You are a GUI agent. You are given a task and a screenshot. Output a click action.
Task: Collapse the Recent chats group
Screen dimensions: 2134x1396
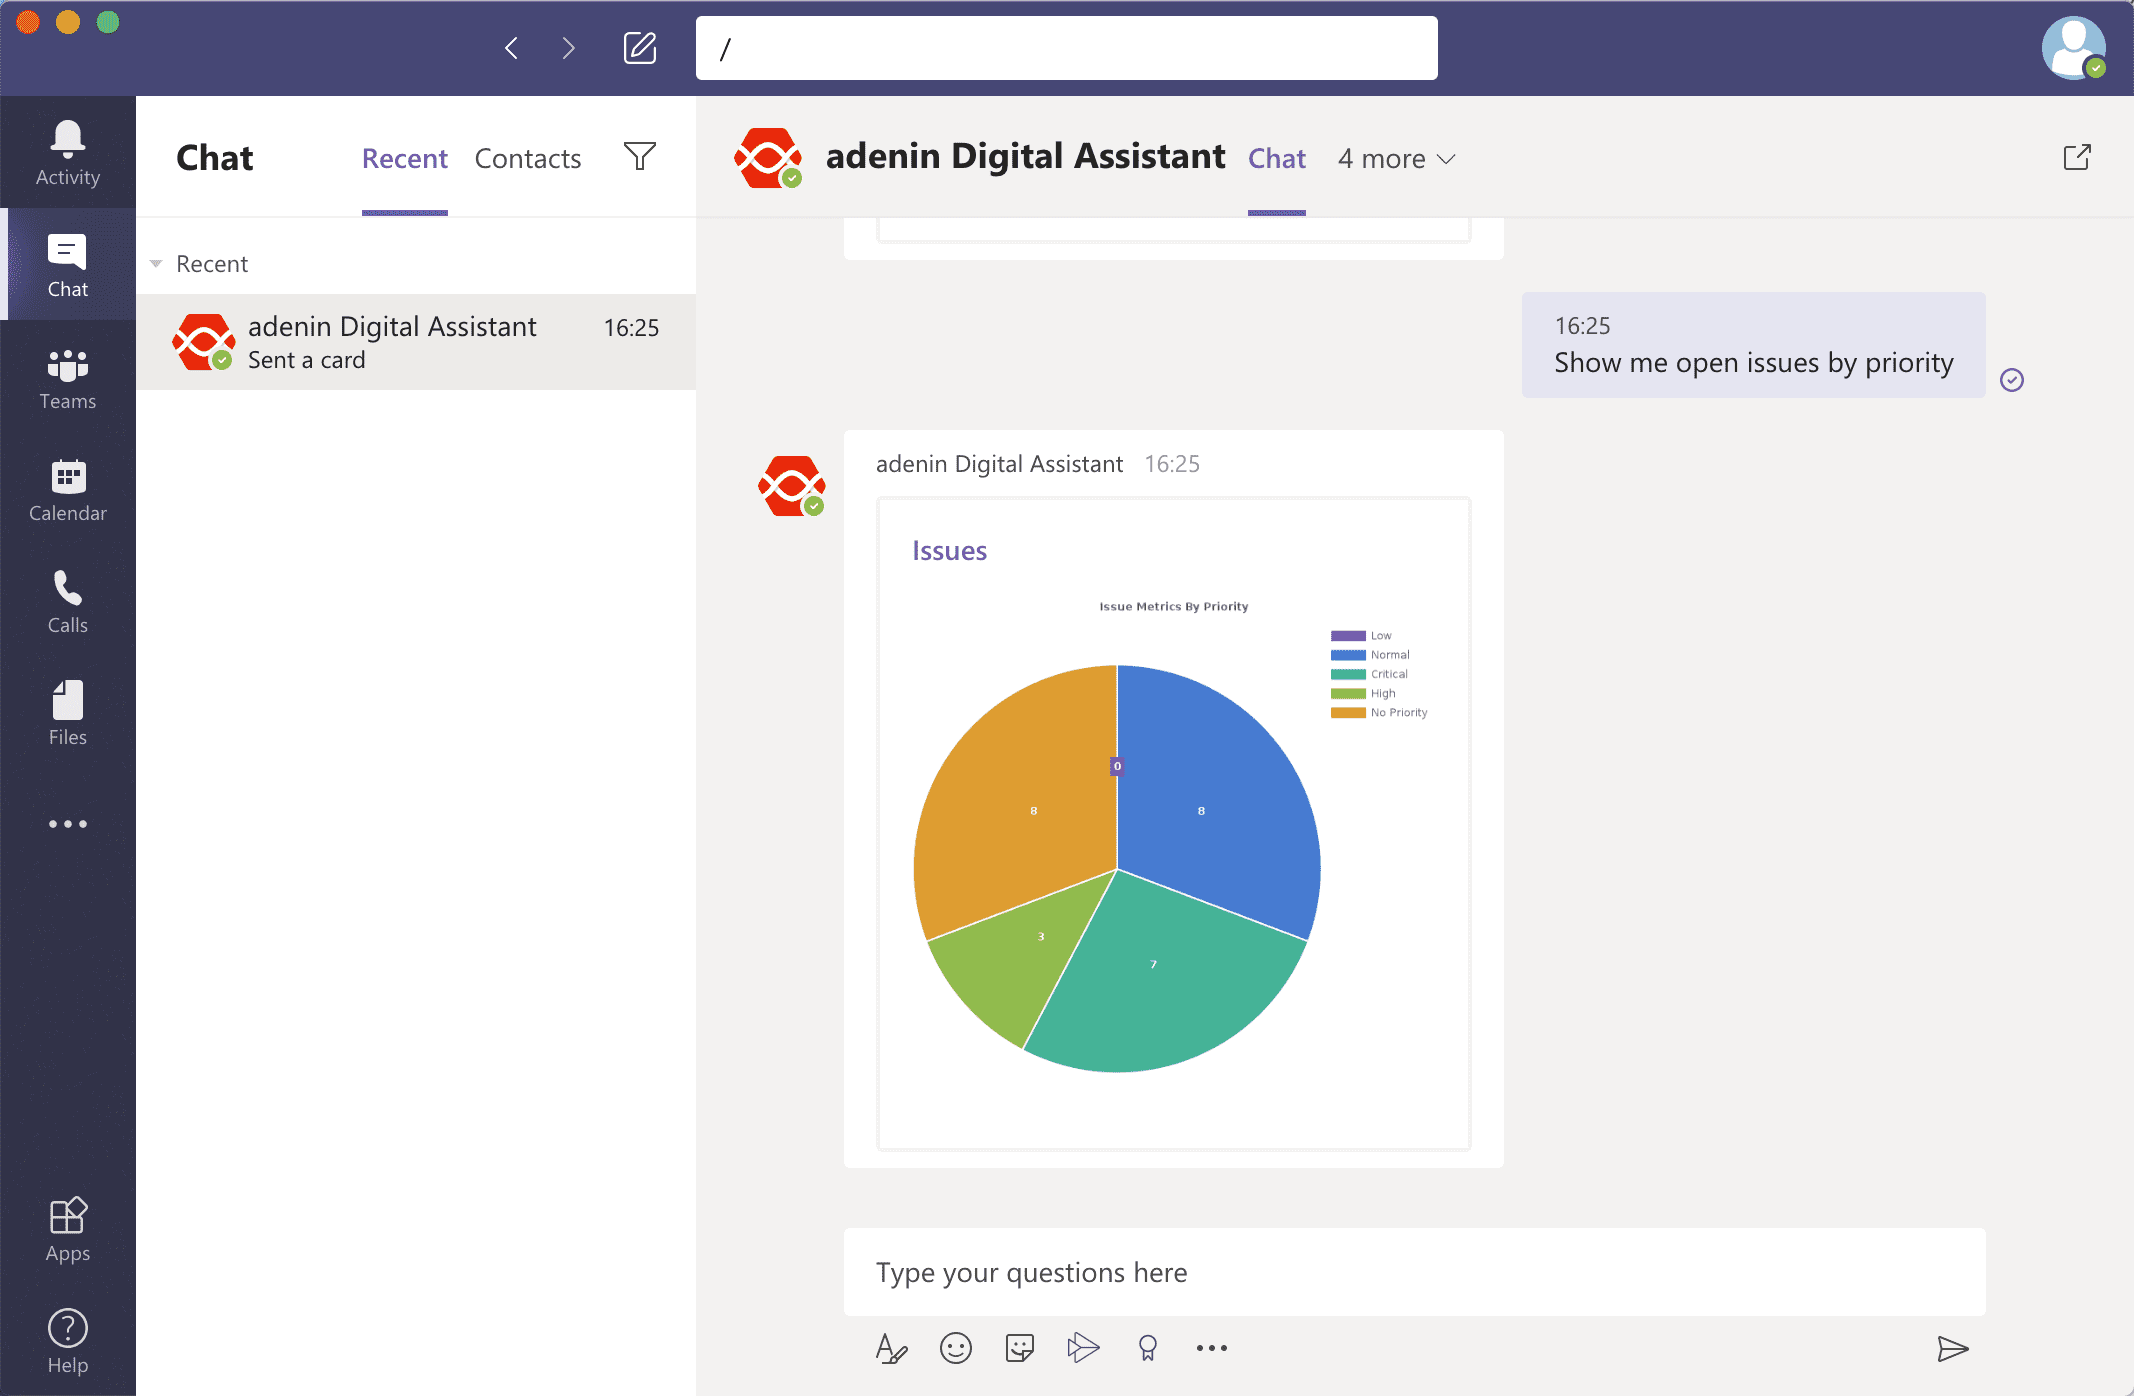(x=156, y=264)
